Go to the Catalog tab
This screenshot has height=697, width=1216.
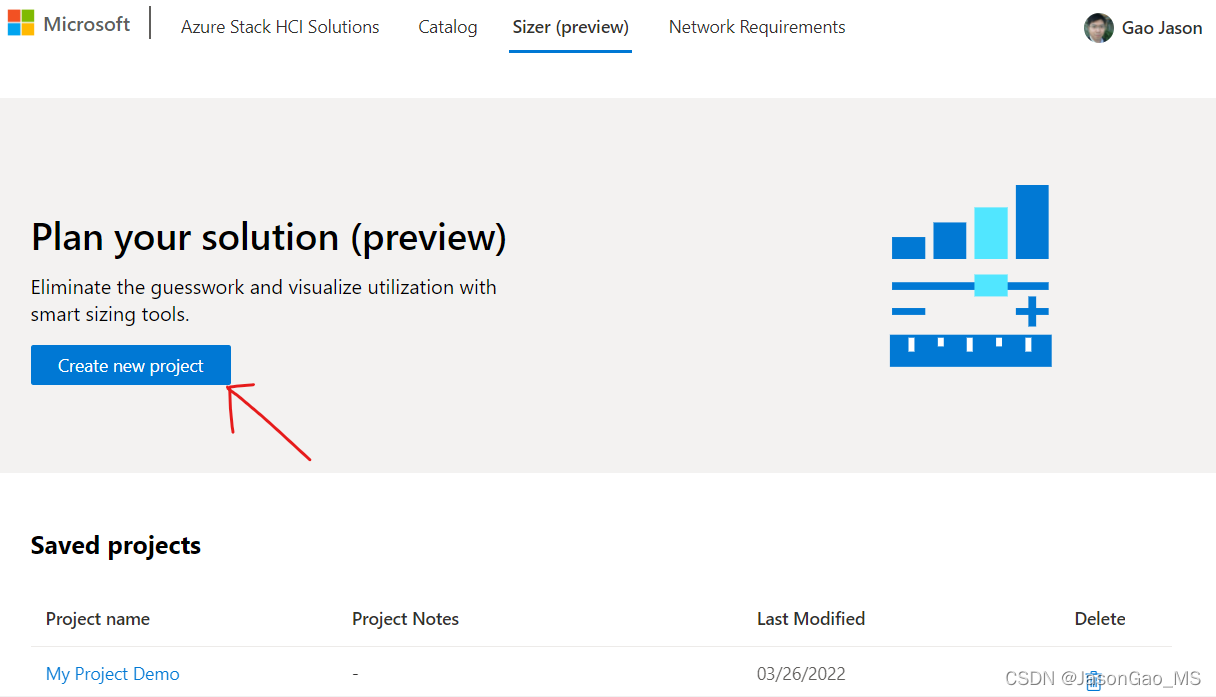(447, 27)
